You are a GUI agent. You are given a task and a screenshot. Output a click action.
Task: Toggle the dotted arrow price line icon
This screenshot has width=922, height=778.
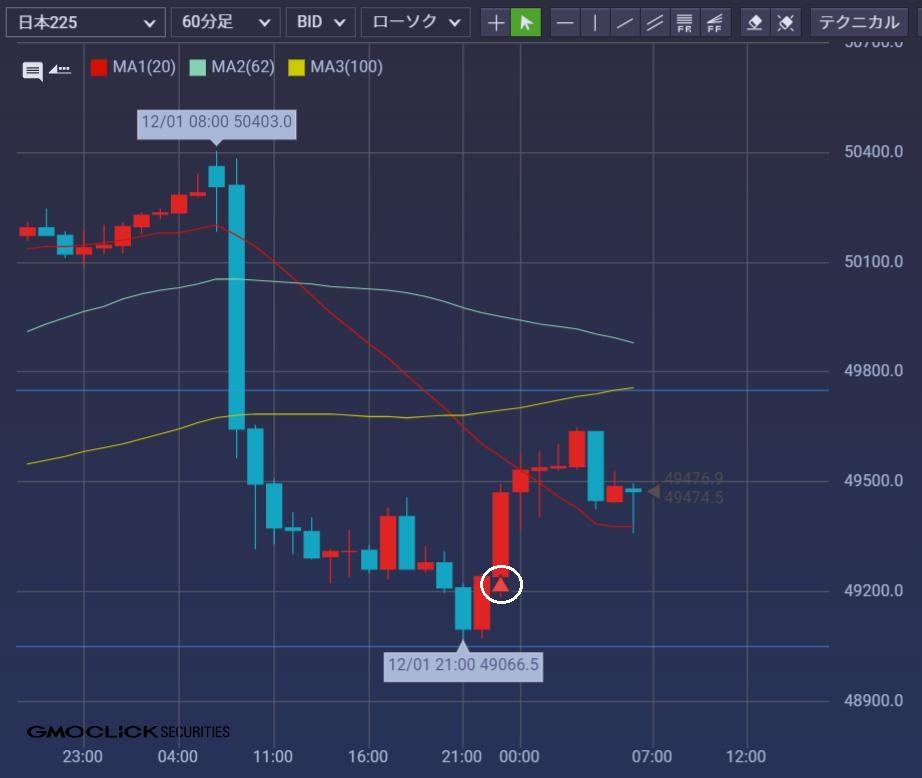60,69
